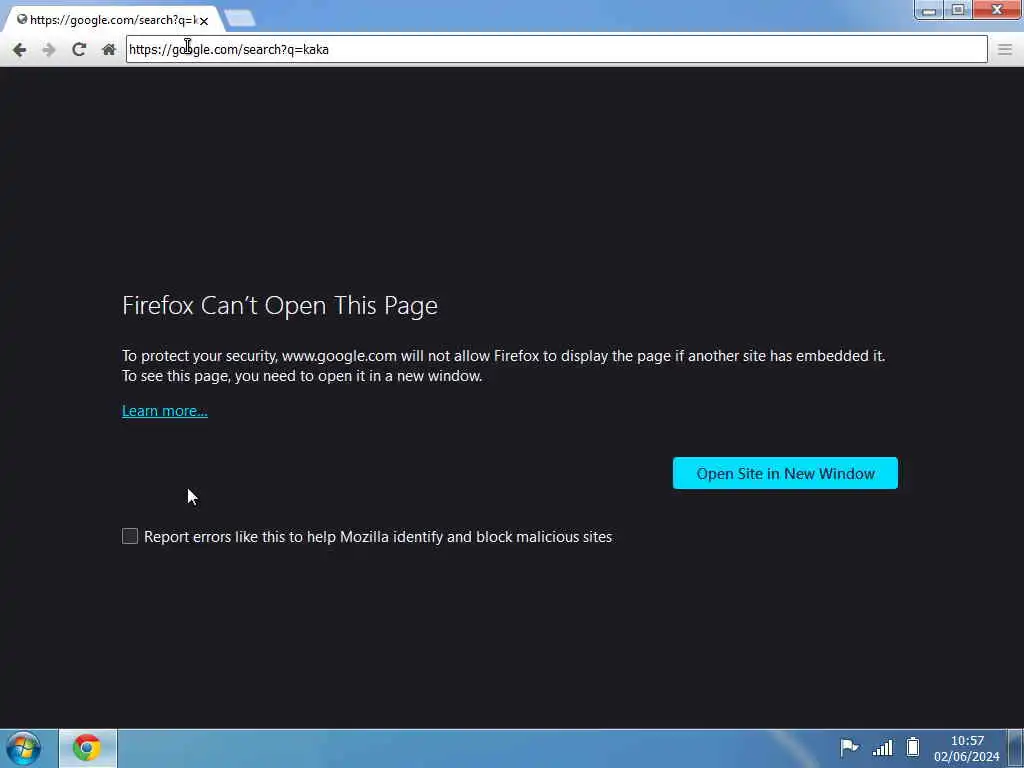Viewport: 1024px width, 768px height.
Task: Maximize the browser window
Action: click(957, 10)
